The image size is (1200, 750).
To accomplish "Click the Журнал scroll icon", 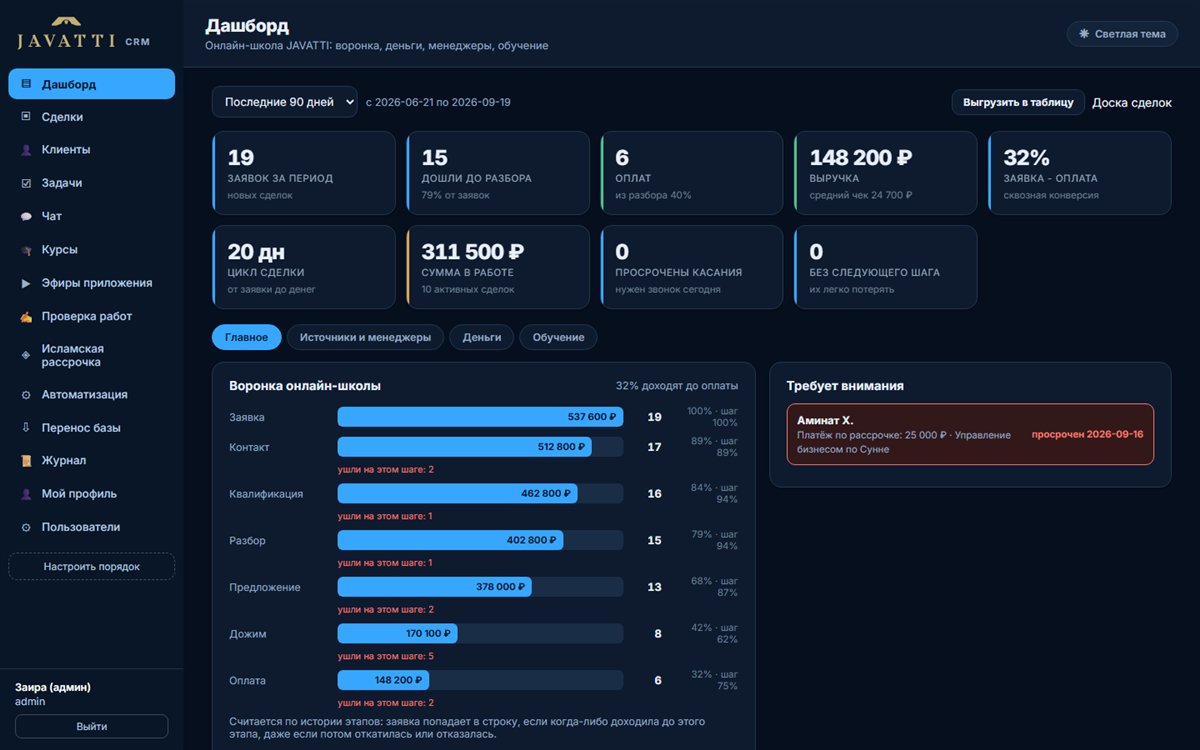I will click(26, 461).
